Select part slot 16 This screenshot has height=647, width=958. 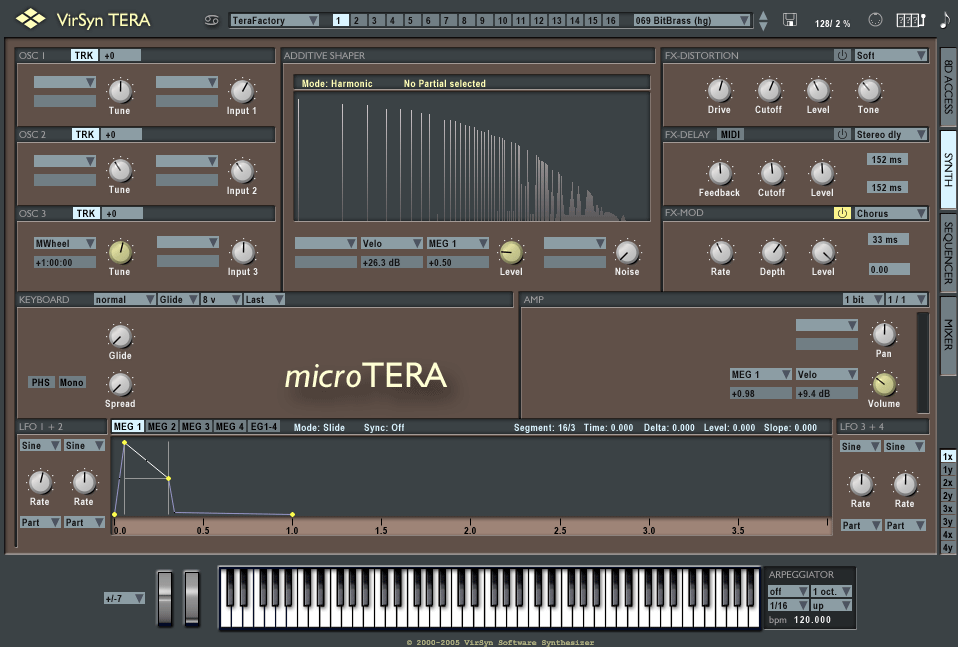point(610,20)
